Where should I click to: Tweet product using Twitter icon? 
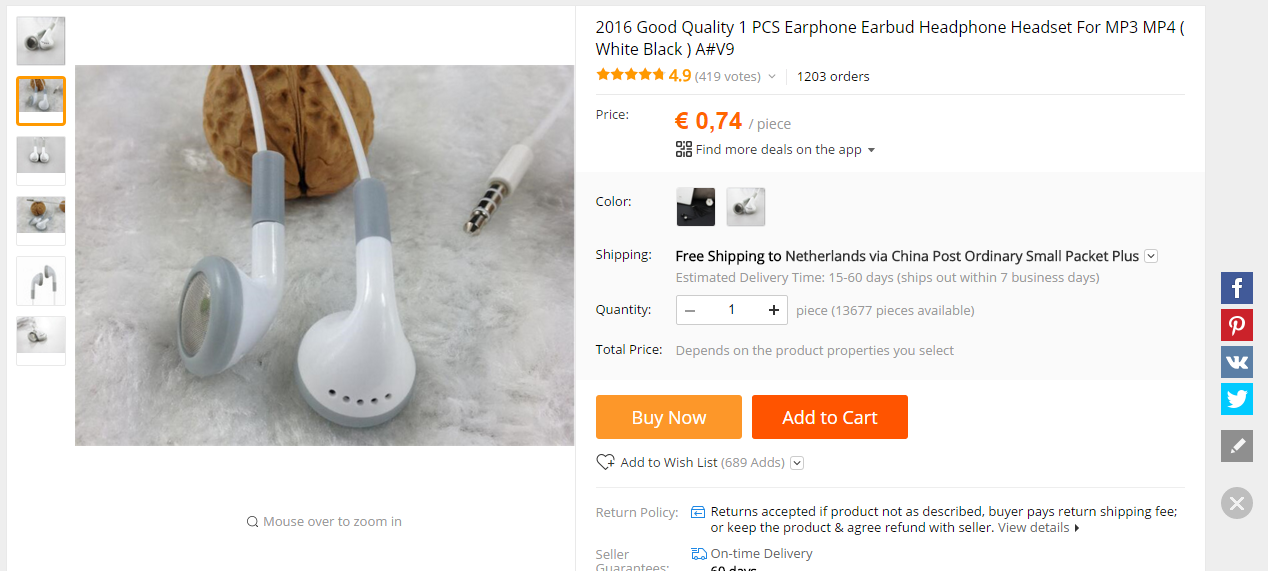coord(1237,399)
